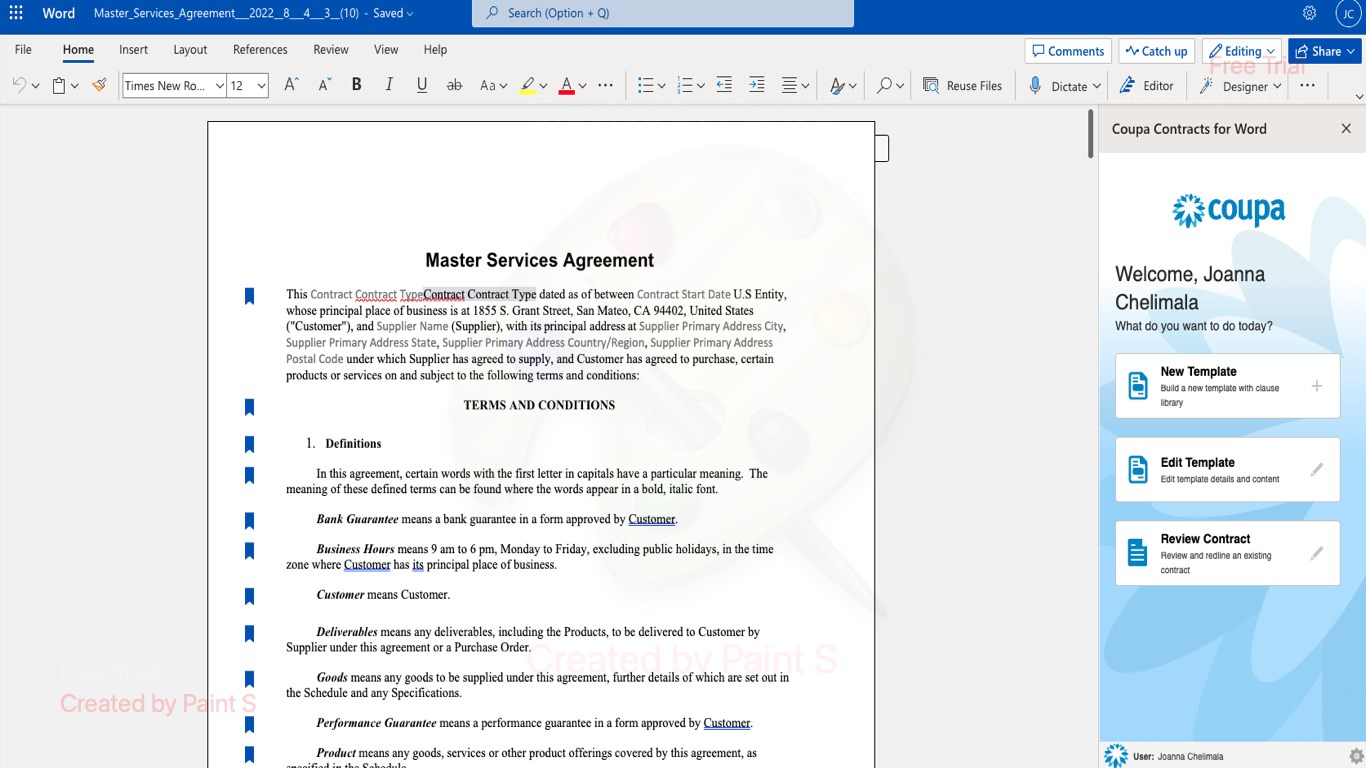Click the plus icon on New Template
The width and height of the screenshot is (1366, 768).
tap(1317, 386)
